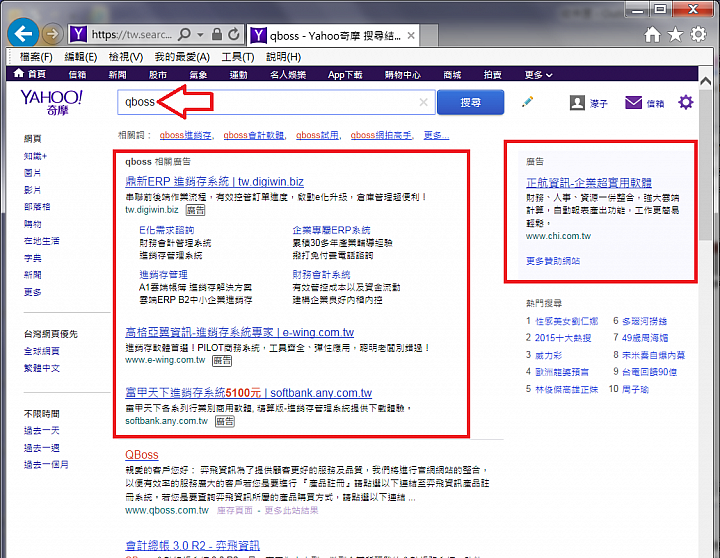720x558 pixels.
Task: Click the blue 搜尋 button
Action: pos(470,102)
